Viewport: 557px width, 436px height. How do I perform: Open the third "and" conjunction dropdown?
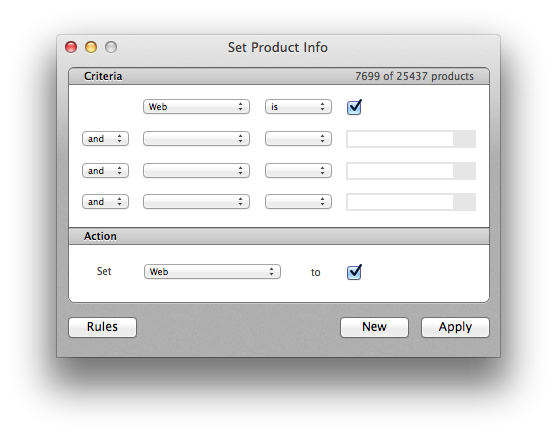(x=105, y=201)
